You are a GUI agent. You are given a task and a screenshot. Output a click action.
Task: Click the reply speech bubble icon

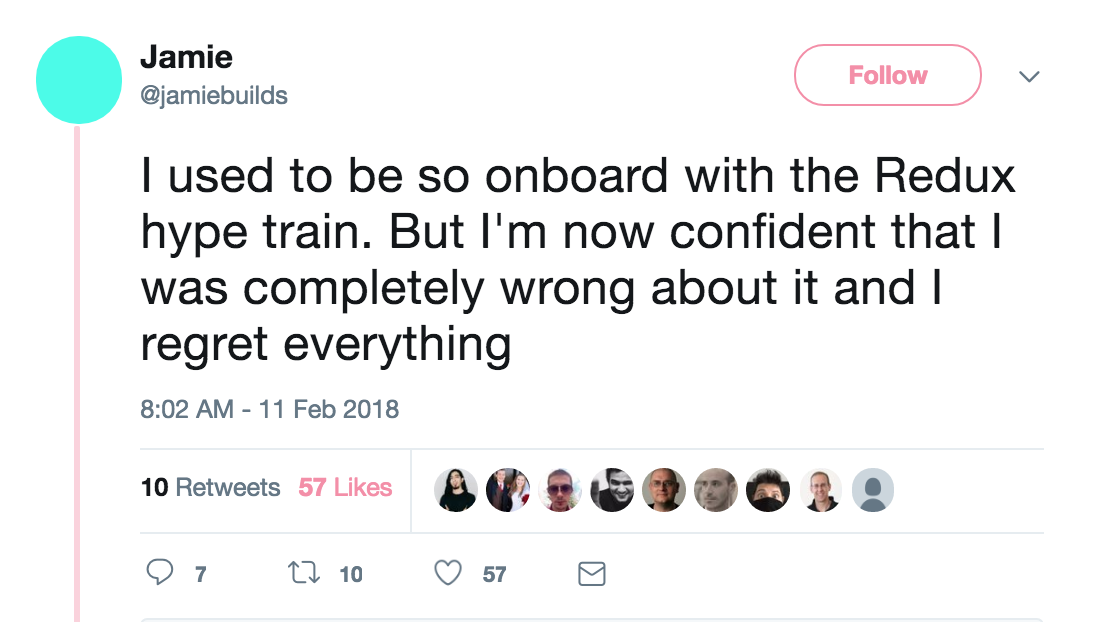coord(161,573)
